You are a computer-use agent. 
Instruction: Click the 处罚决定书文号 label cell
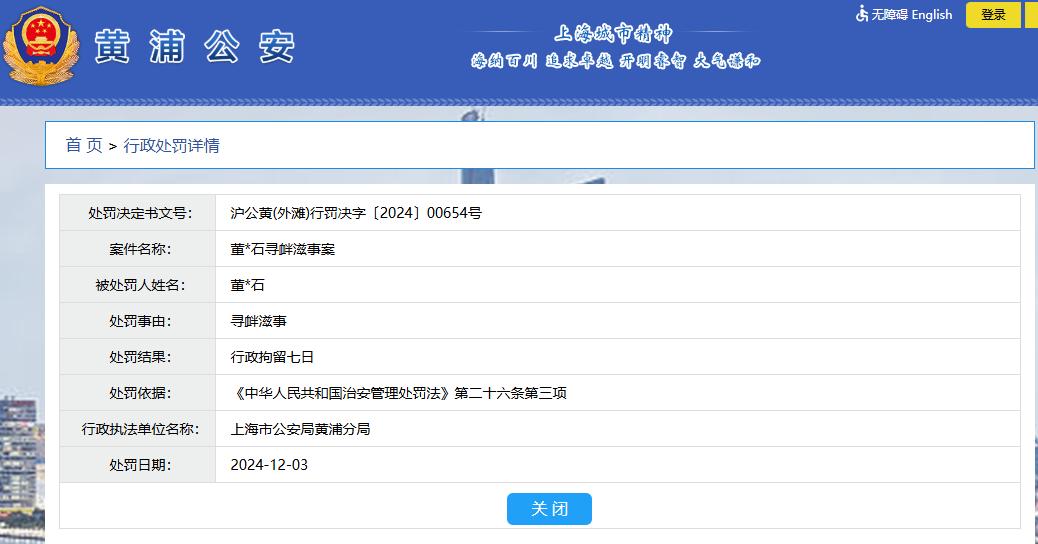point(138,213)
